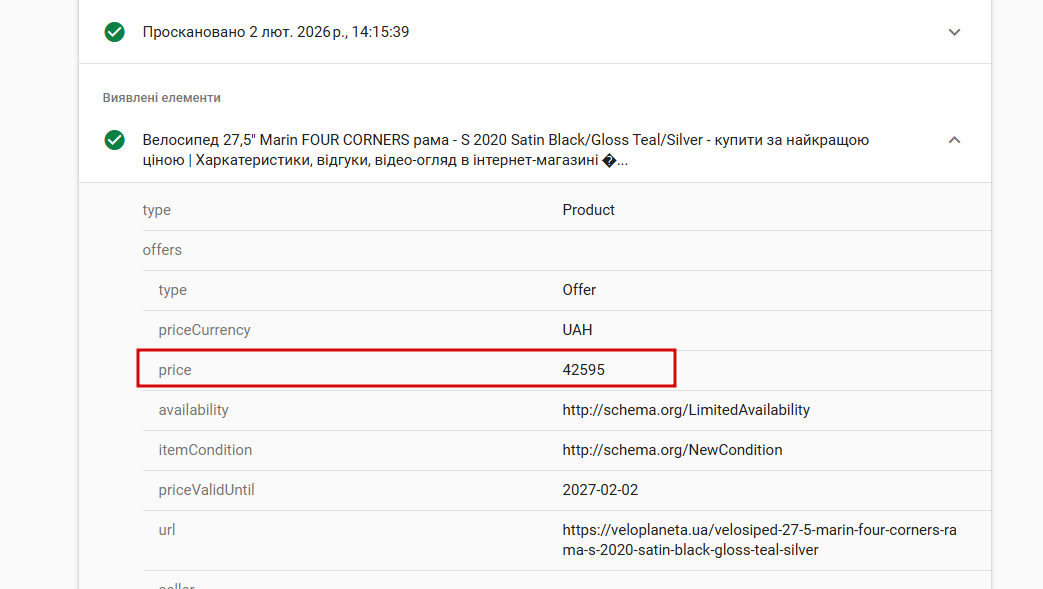Select the priceValidUntil row
The image size is (1043, 589).
[207, 490]
